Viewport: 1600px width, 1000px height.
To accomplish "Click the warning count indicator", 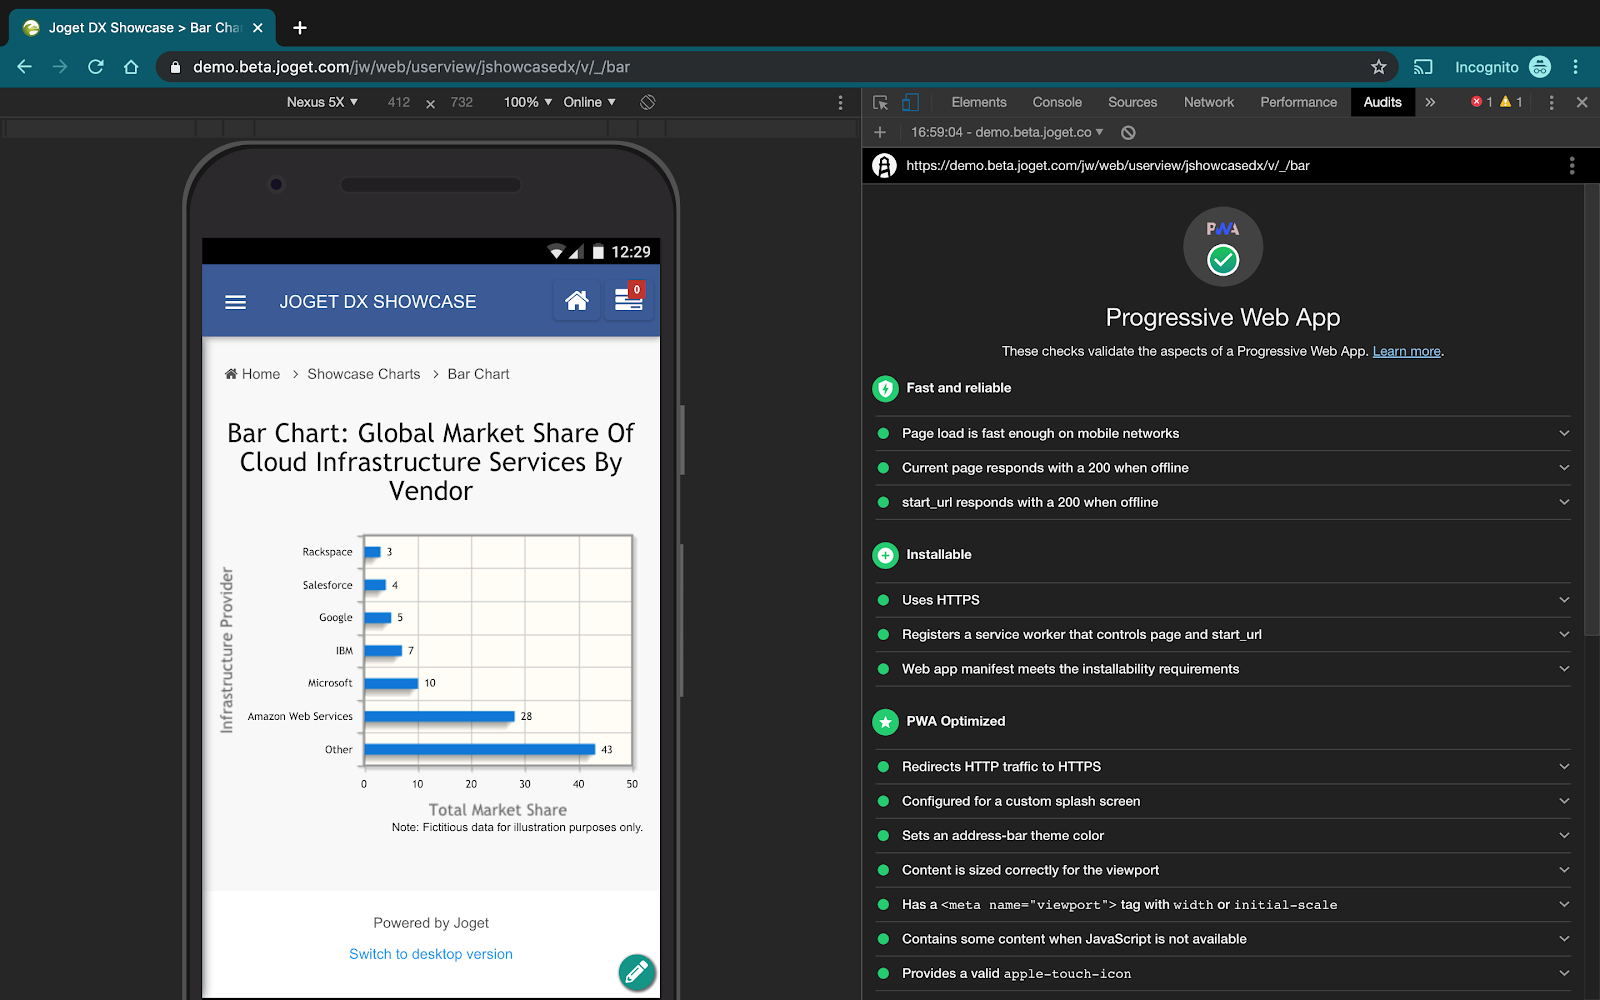I will (x=1511, y=102).
